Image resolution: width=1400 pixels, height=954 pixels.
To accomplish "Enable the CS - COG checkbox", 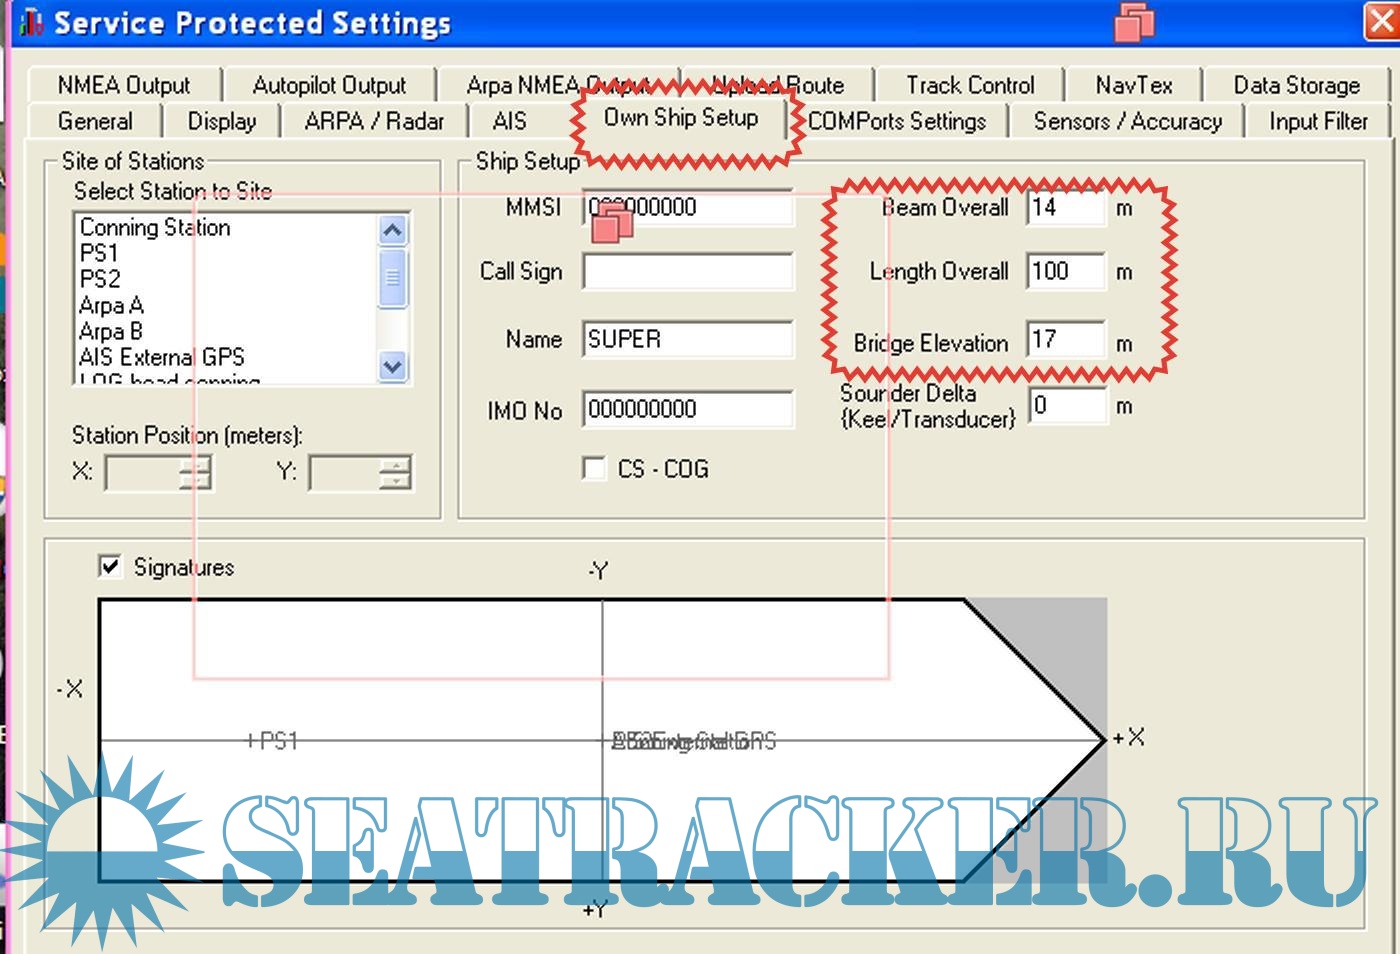I will tap(594, 469).
